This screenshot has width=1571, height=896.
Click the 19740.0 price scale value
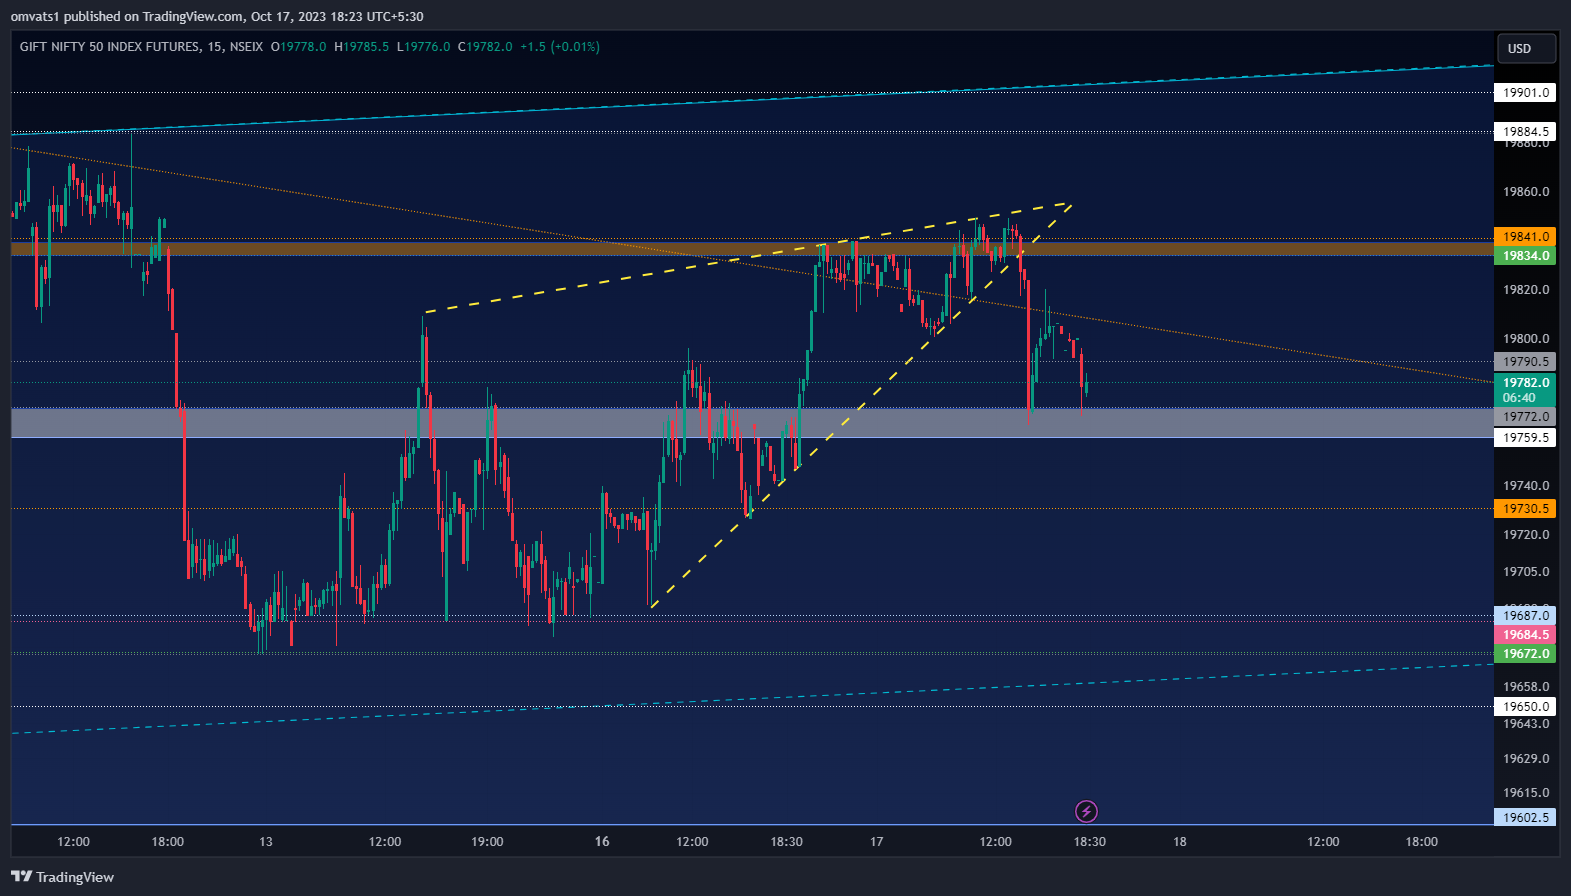pyautogui.click(x=1526, y=486)
